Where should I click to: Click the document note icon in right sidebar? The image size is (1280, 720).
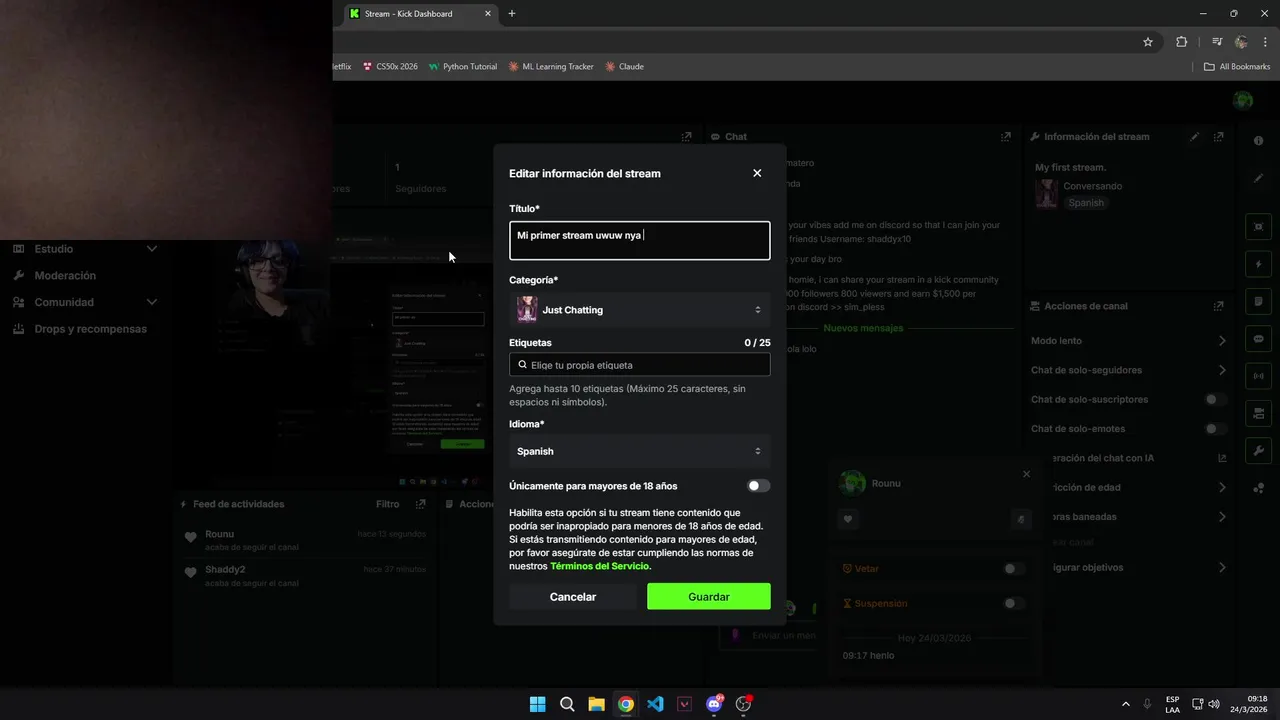(x=1258, y=301)
